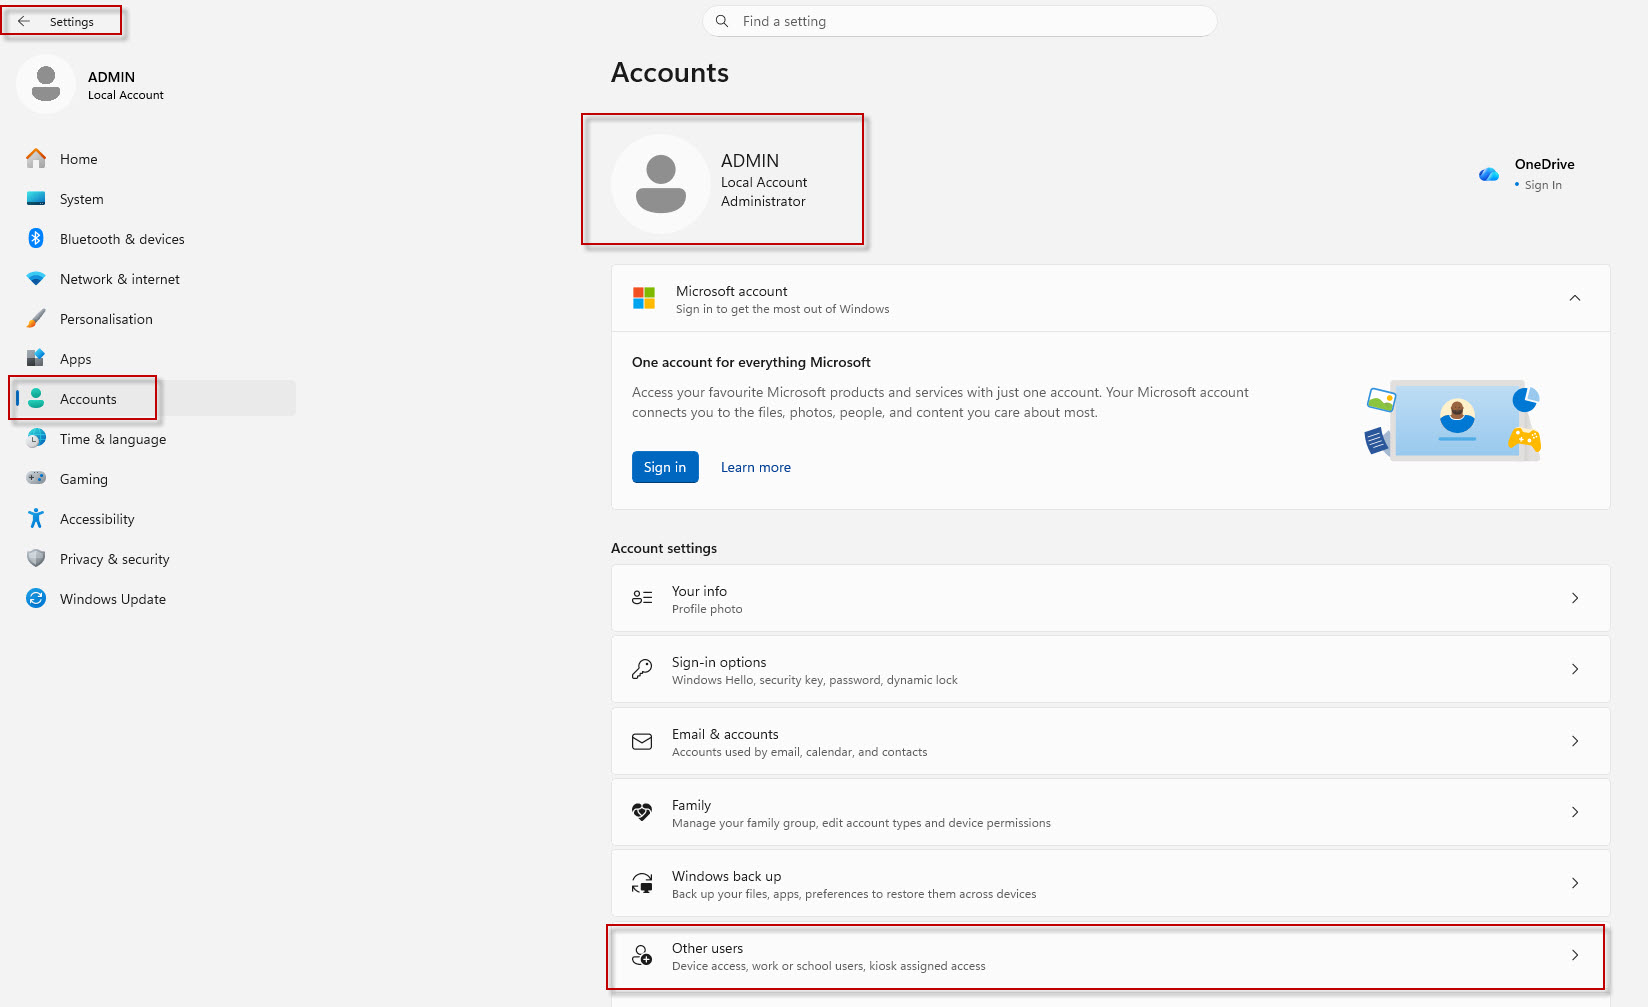Open the Windows back up row
This screenshot has width=1648, height=1007.
pos(1110,883)
